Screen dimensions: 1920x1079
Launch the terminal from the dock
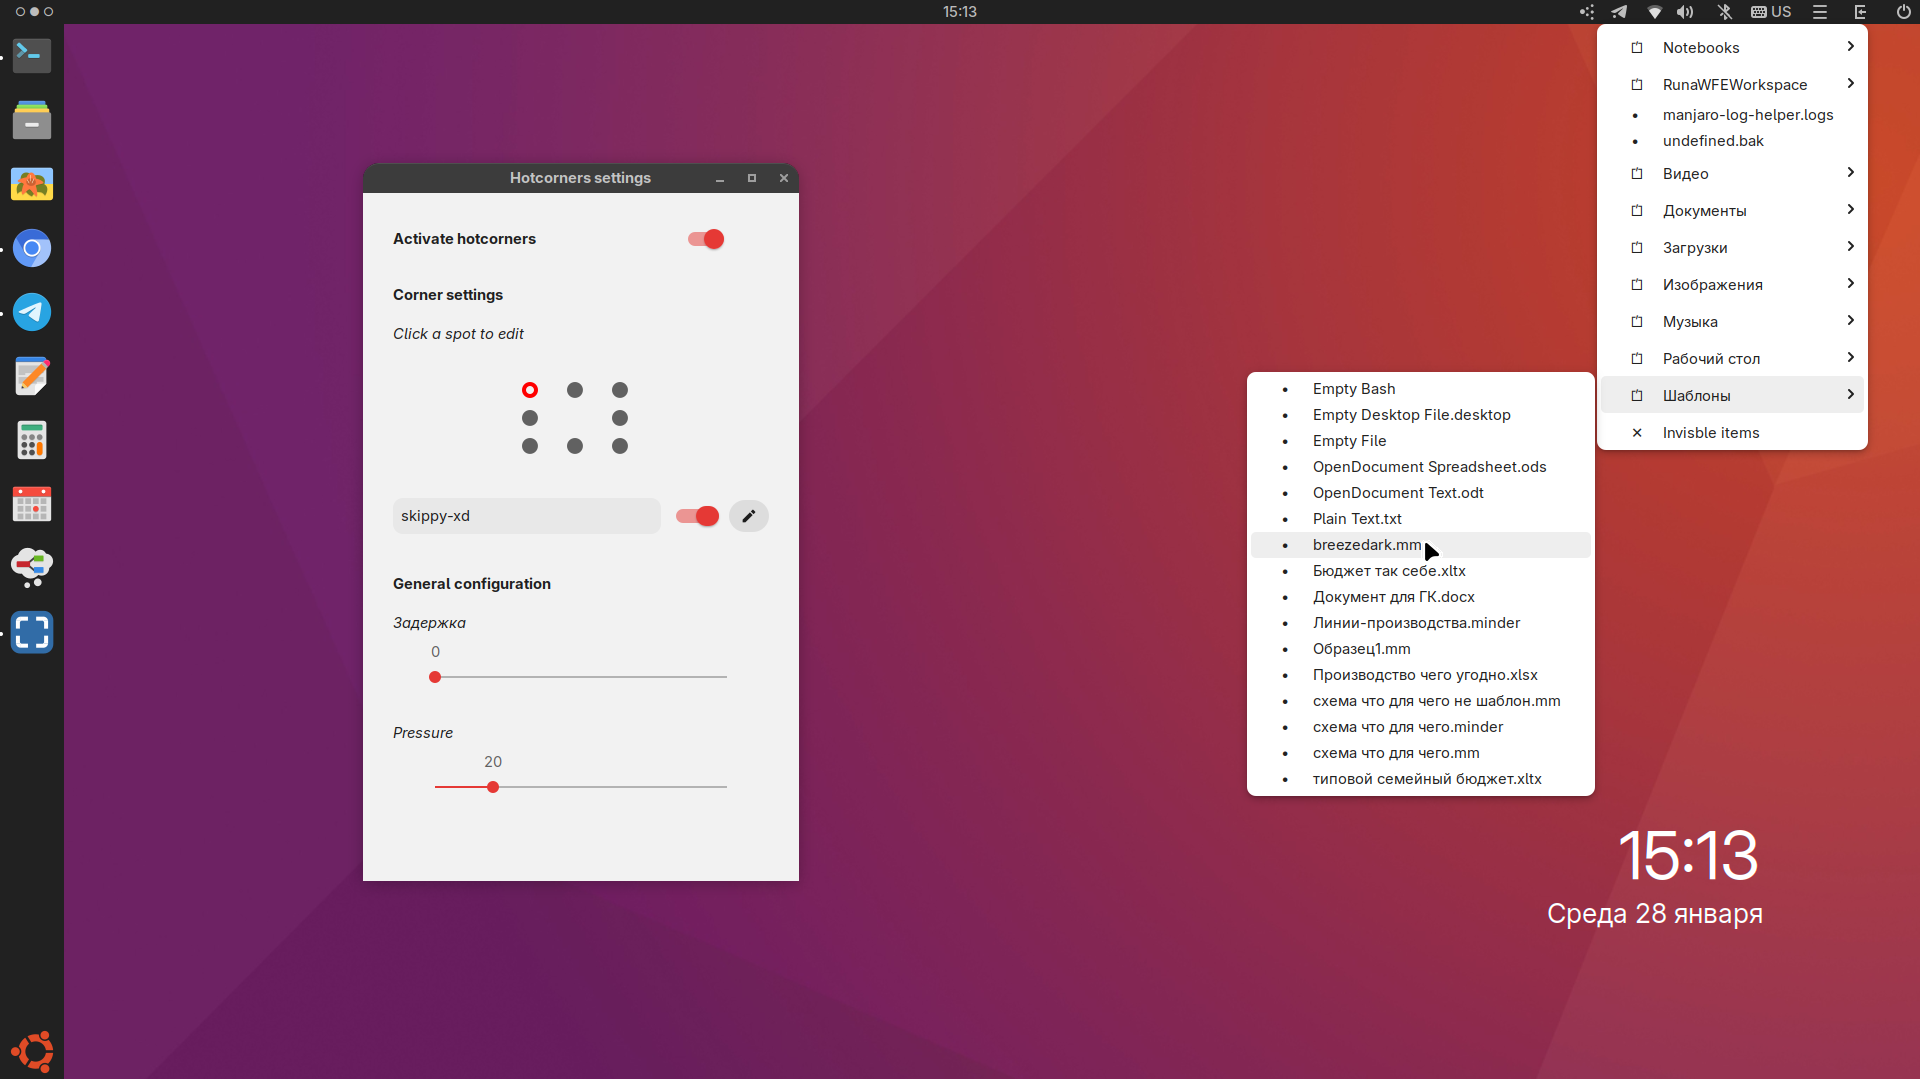(32, 55)
